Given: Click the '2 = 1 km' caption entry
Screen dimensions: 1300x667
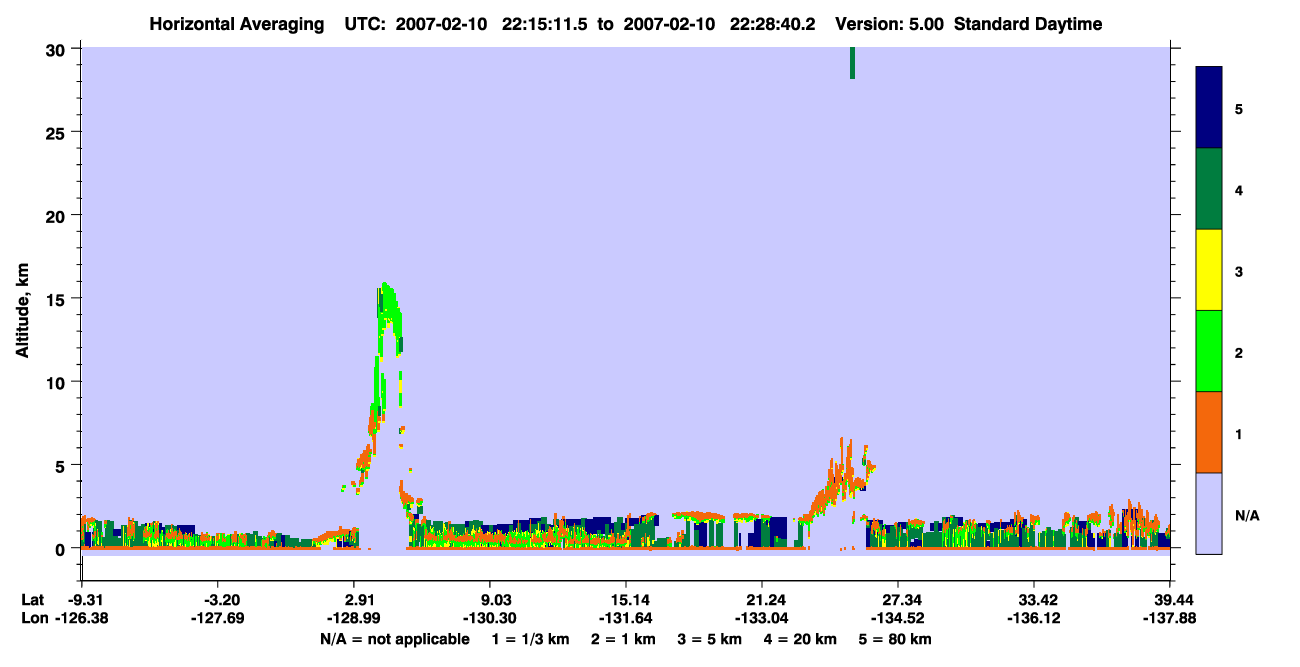Looking at the screenshot, I should click(x=624, y=639).
